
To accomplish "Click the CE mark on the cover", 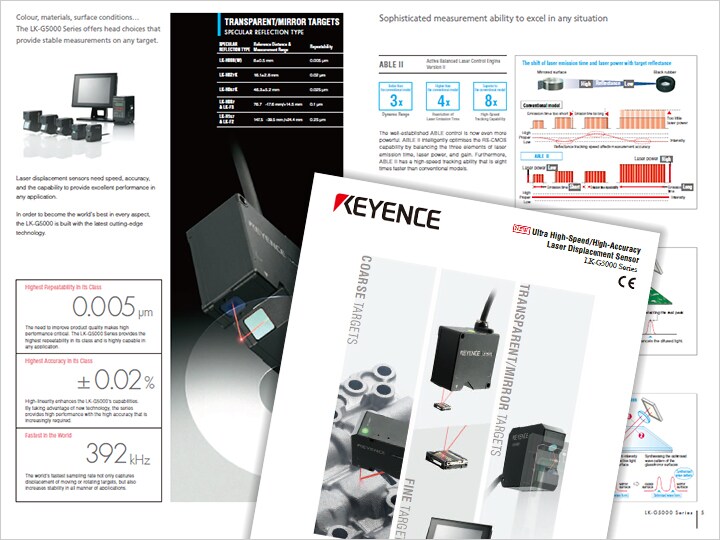I will (627, 282).
